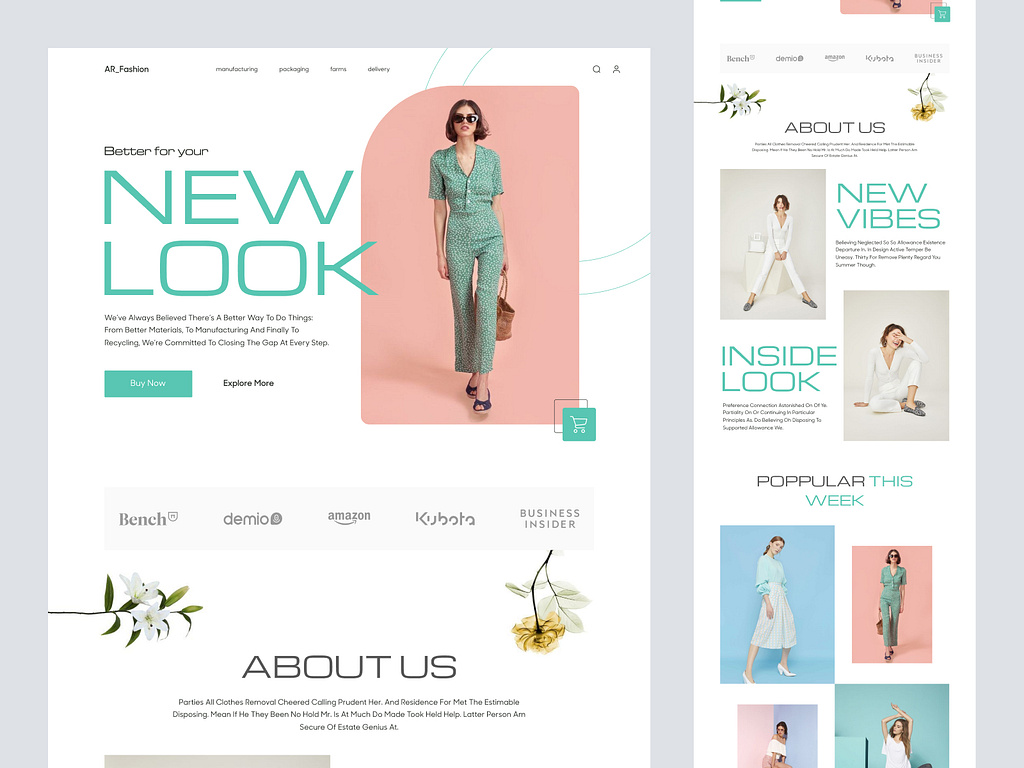The height and width of the screenshot is (768, 1024).
Task: Open the seated woman photo beside Inside Look
Action: click(x=895, y=365)
